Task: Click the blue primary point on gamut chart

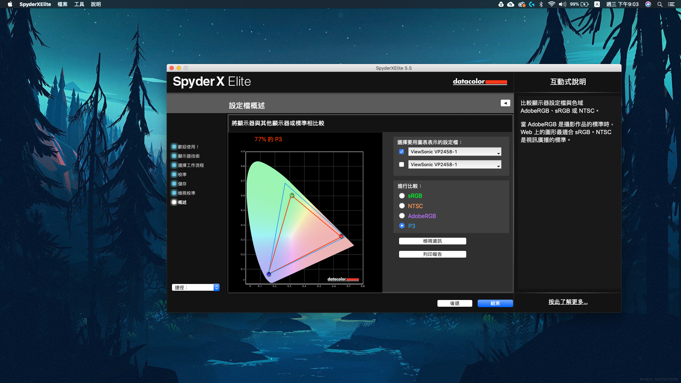Action: click(269, 274)
